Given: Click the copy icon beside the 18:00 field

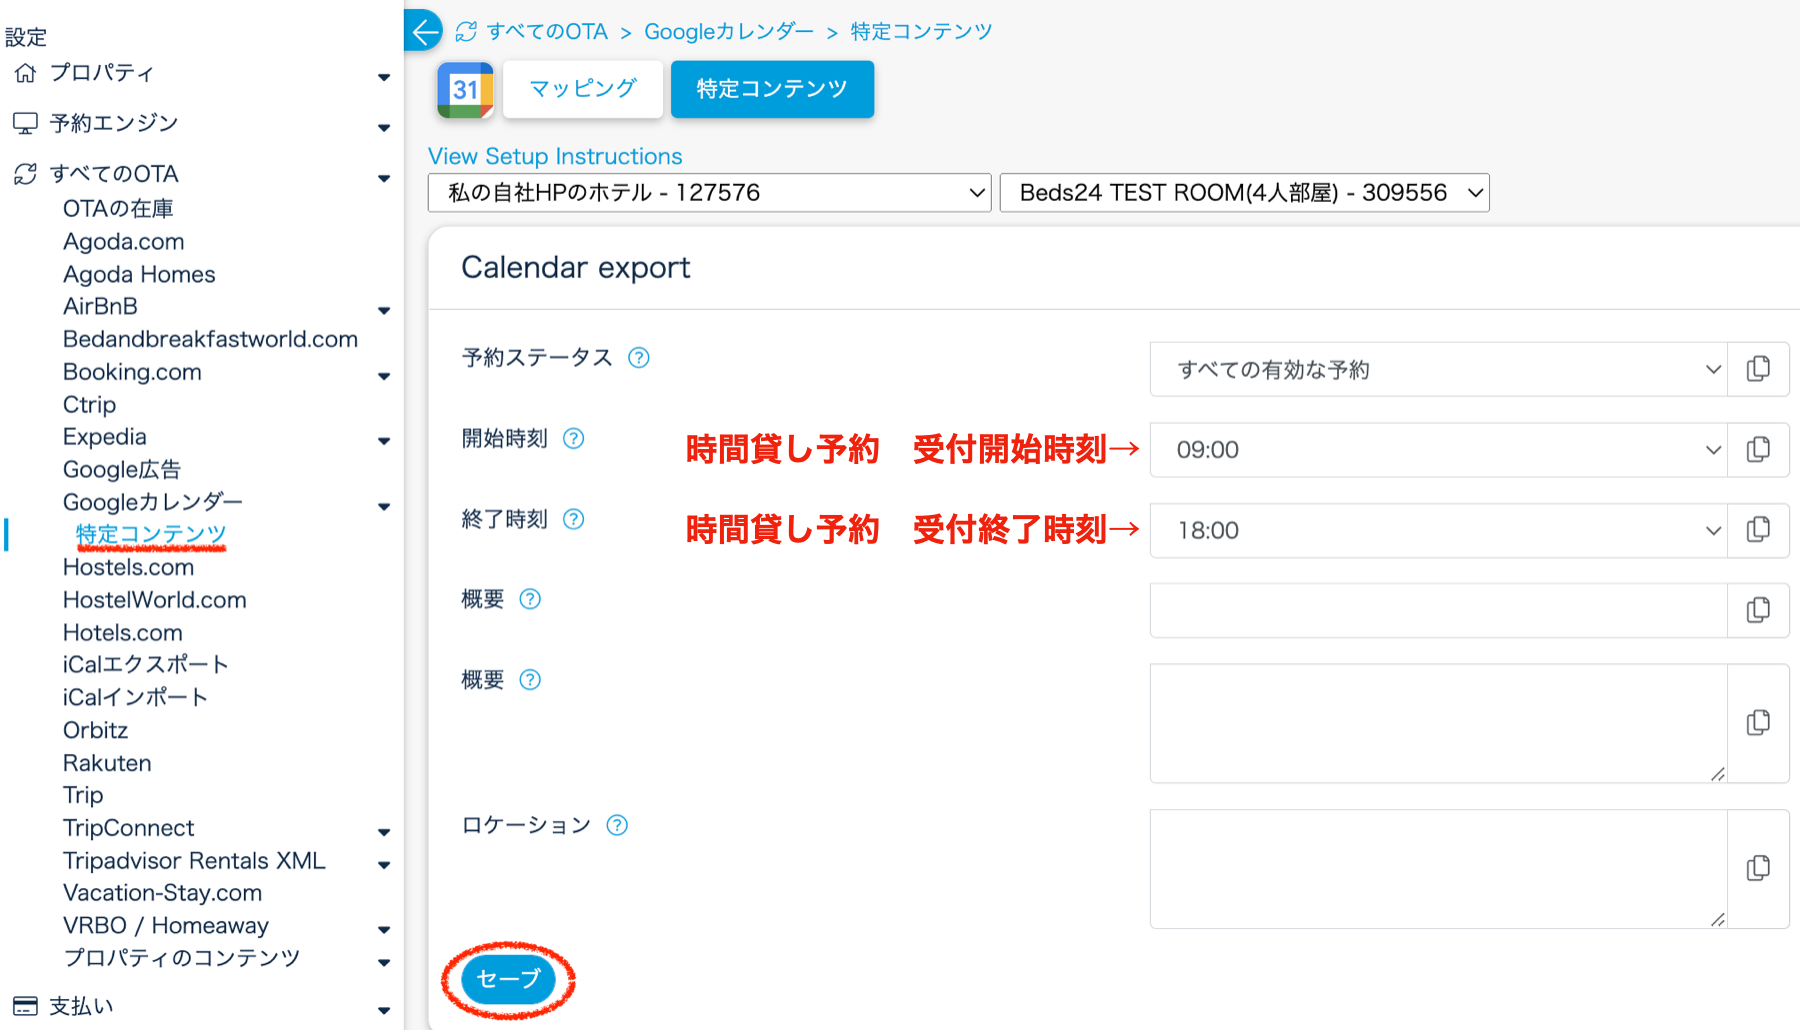Looking at the screenshot, I should point(1757,530).
